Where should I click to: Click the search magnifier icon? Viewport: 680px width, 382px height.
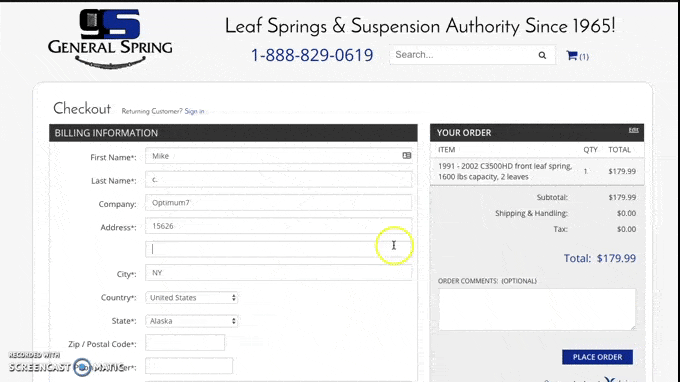pos(542,55)
